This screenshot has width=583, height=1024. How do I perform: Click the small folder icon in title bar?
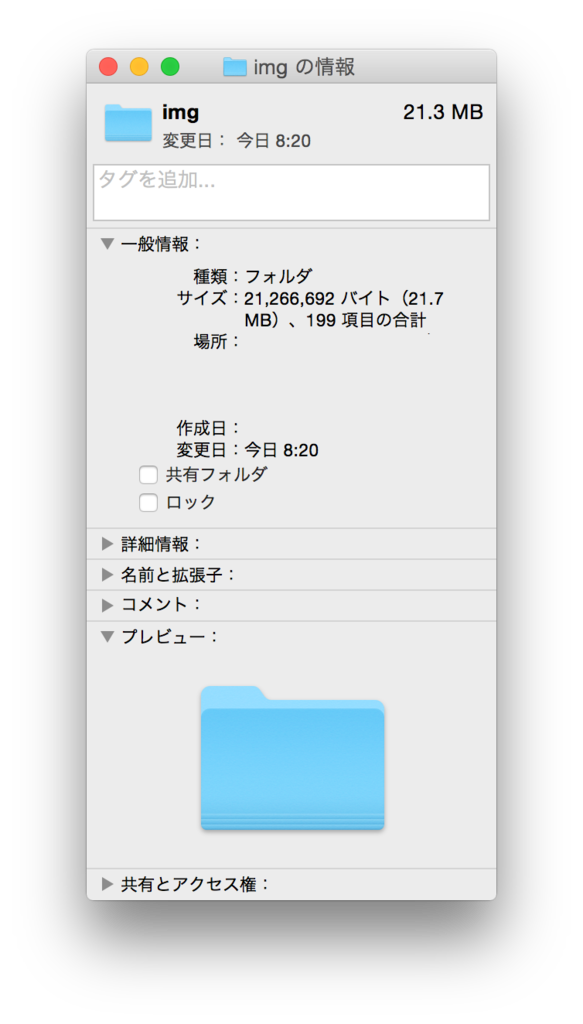234,67
